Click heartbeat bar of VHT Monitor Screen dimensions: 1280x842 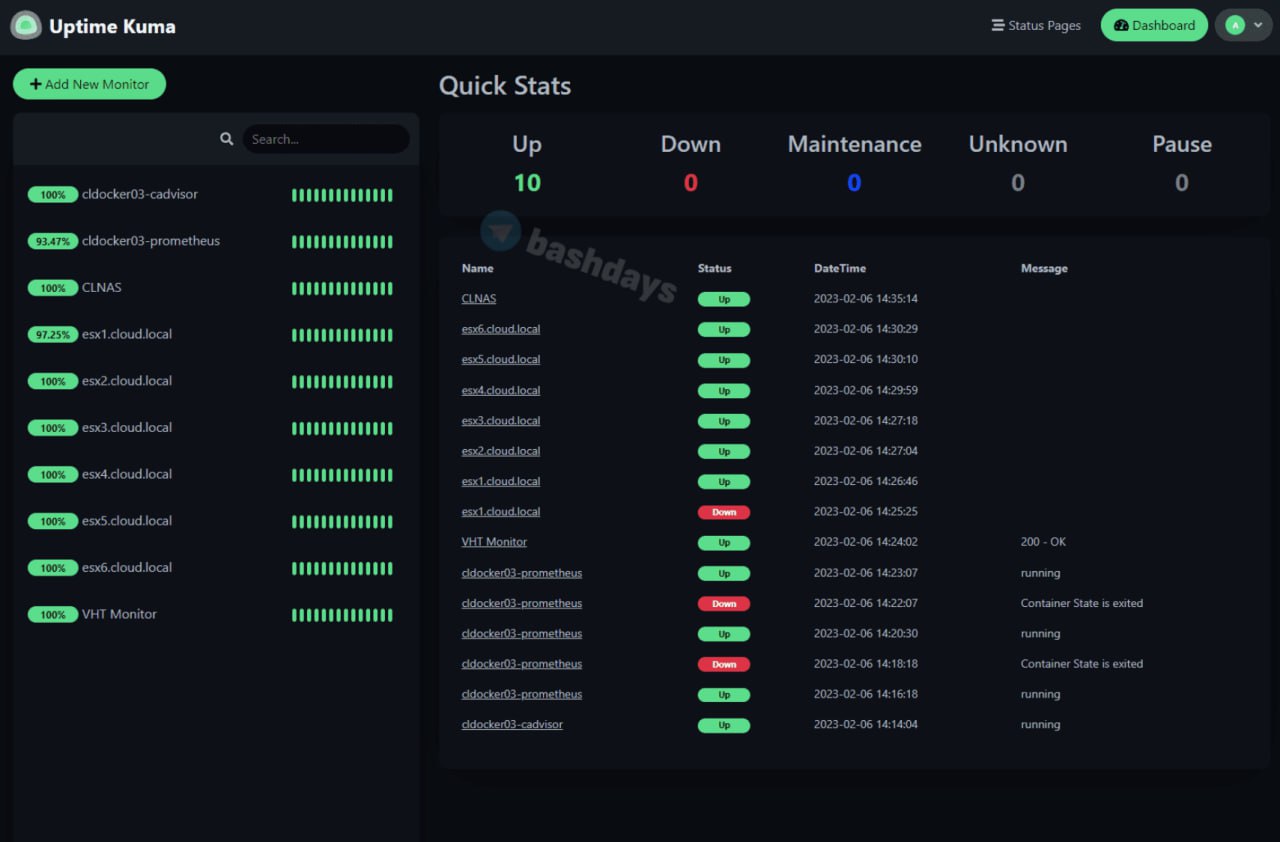coord(342,615)
